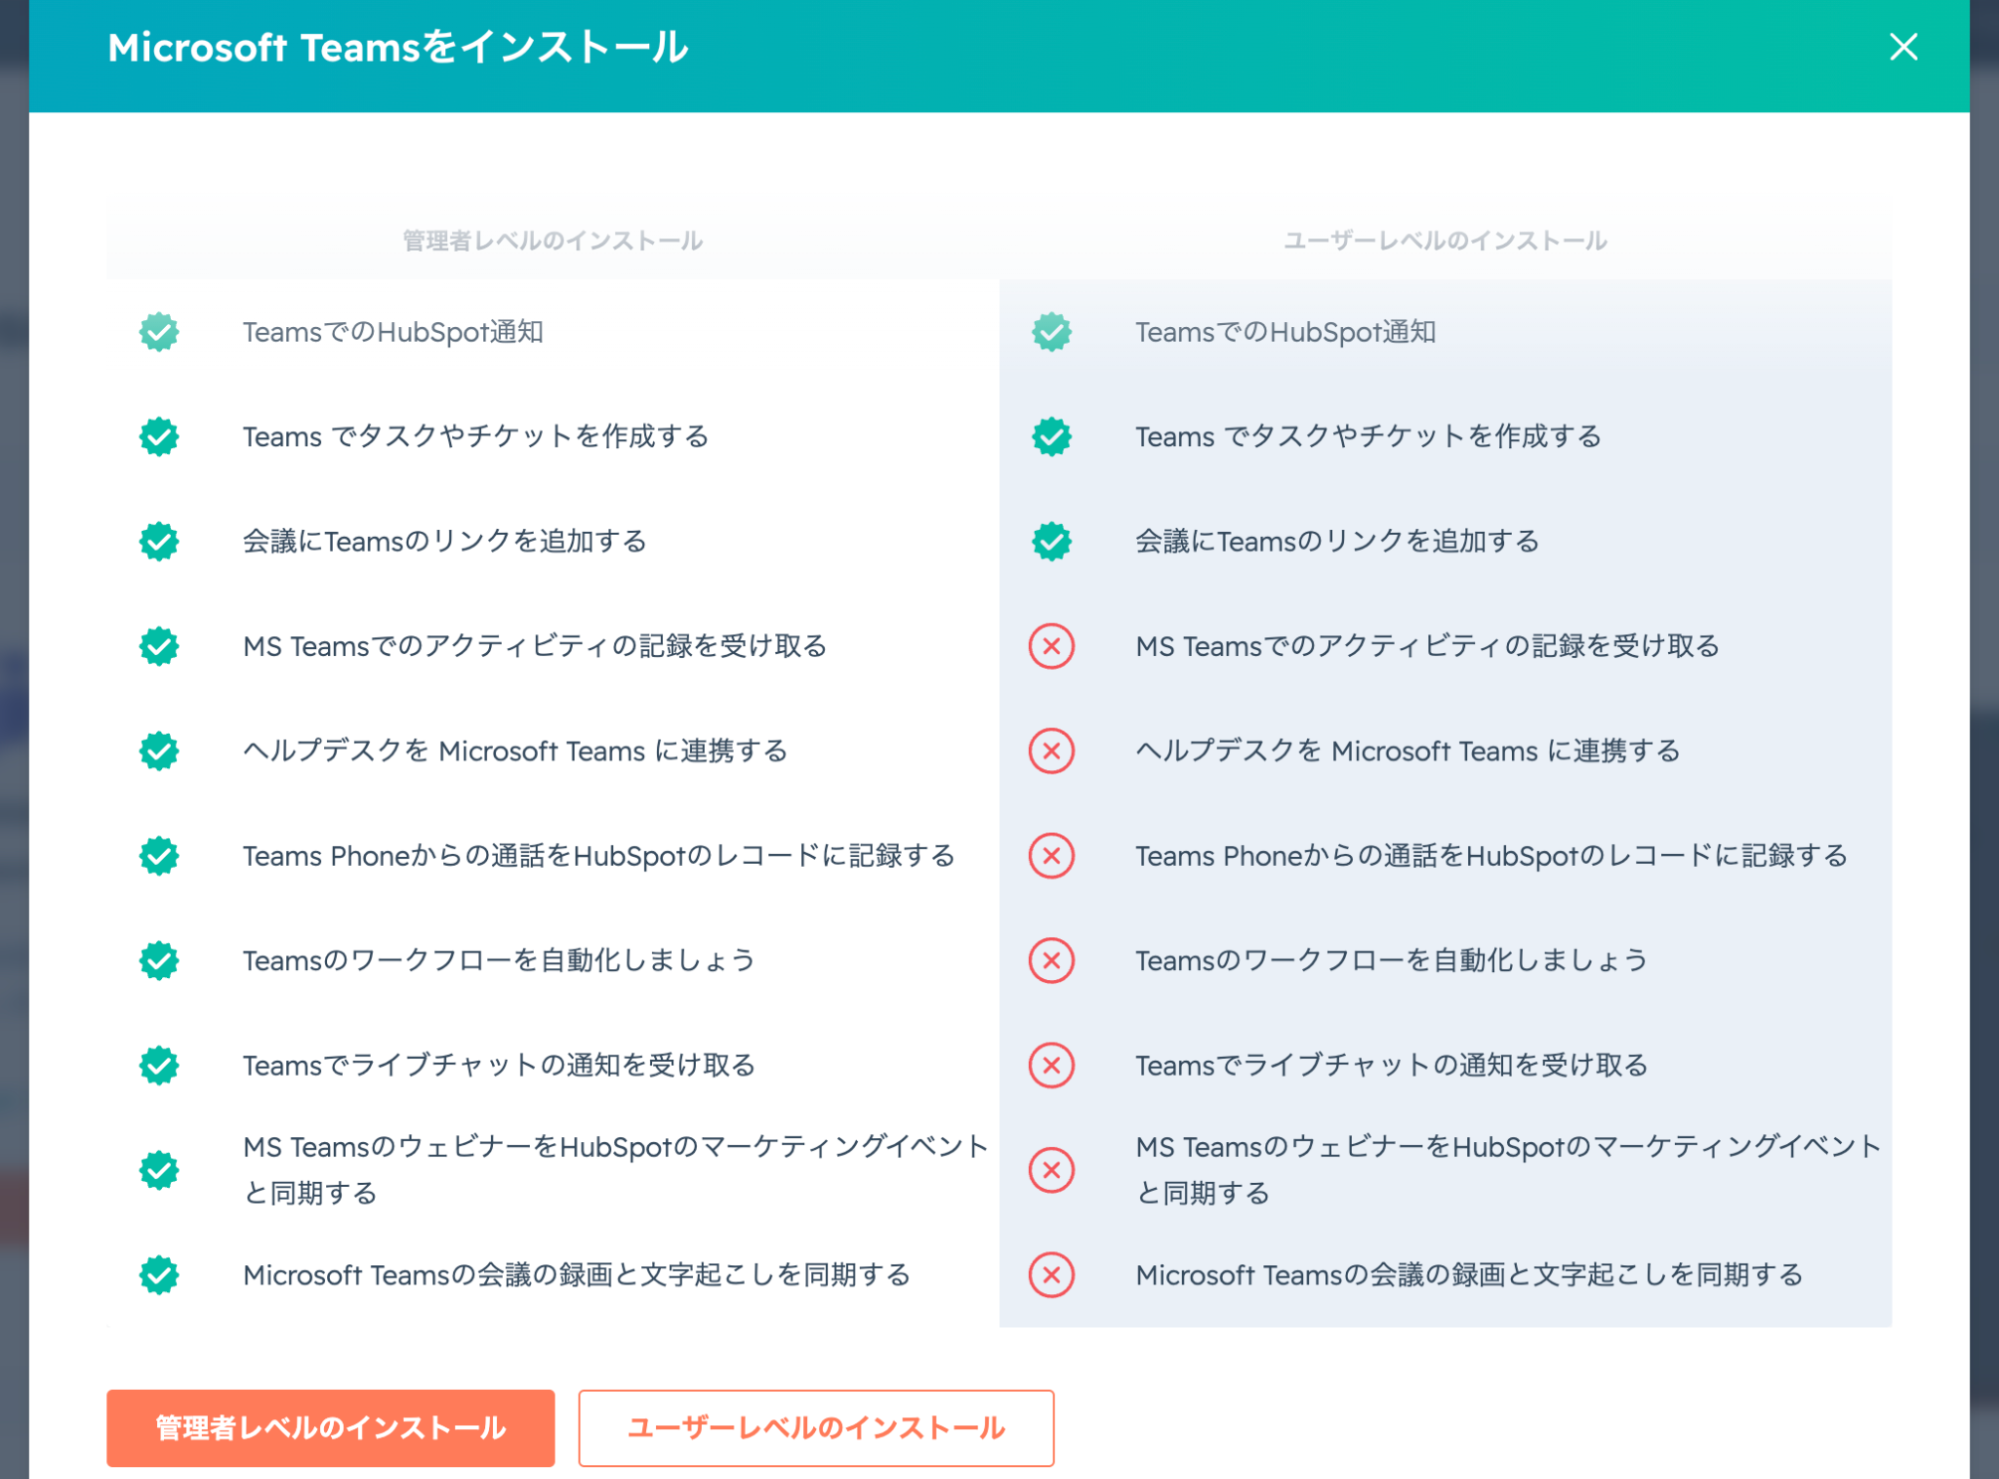Click admin column text TeamsでのHubSpot通知
This screenshot has height=1479, width=1999.
coord(393,332)
